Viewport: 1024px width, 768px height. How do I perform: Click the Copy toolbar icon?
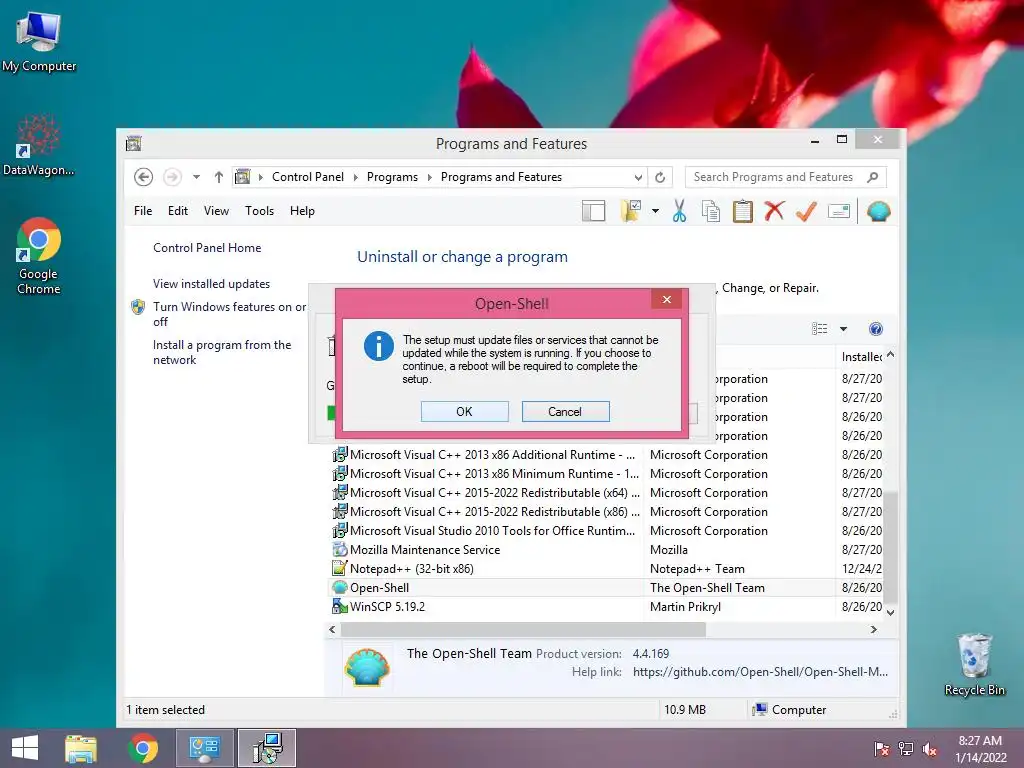[711, 212]
